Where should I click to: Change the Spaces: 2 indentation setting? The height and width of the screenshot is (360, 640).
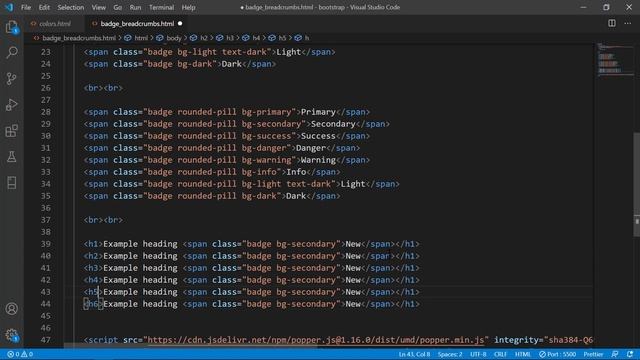(450, 354)
